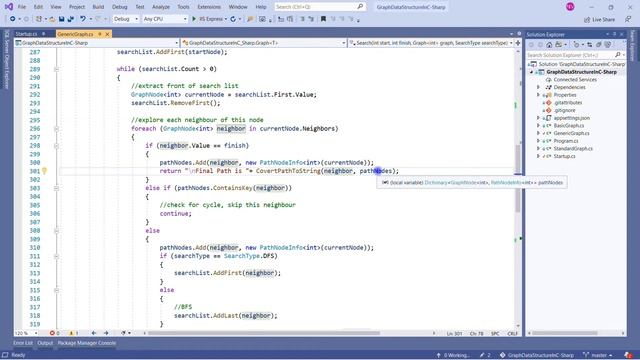Image resolution: width=640 pixels, height=360 pixels.
Task: Click the warning count icon below the editor
Action: [x=71, y=333]
